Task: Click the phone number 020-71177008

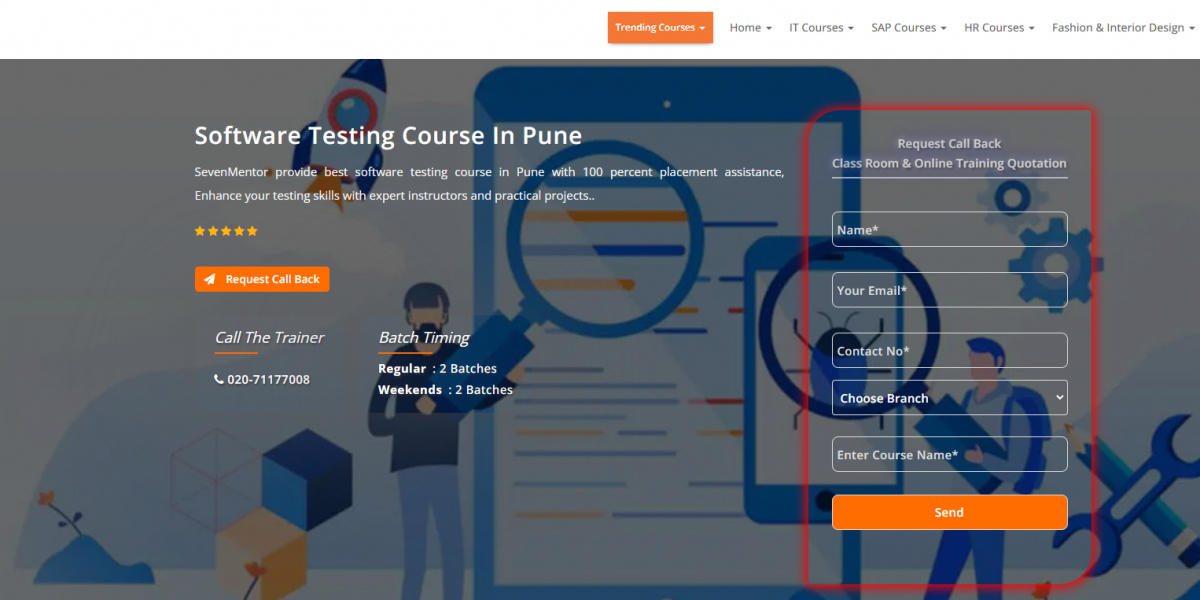Action: (x=268, y=380)
